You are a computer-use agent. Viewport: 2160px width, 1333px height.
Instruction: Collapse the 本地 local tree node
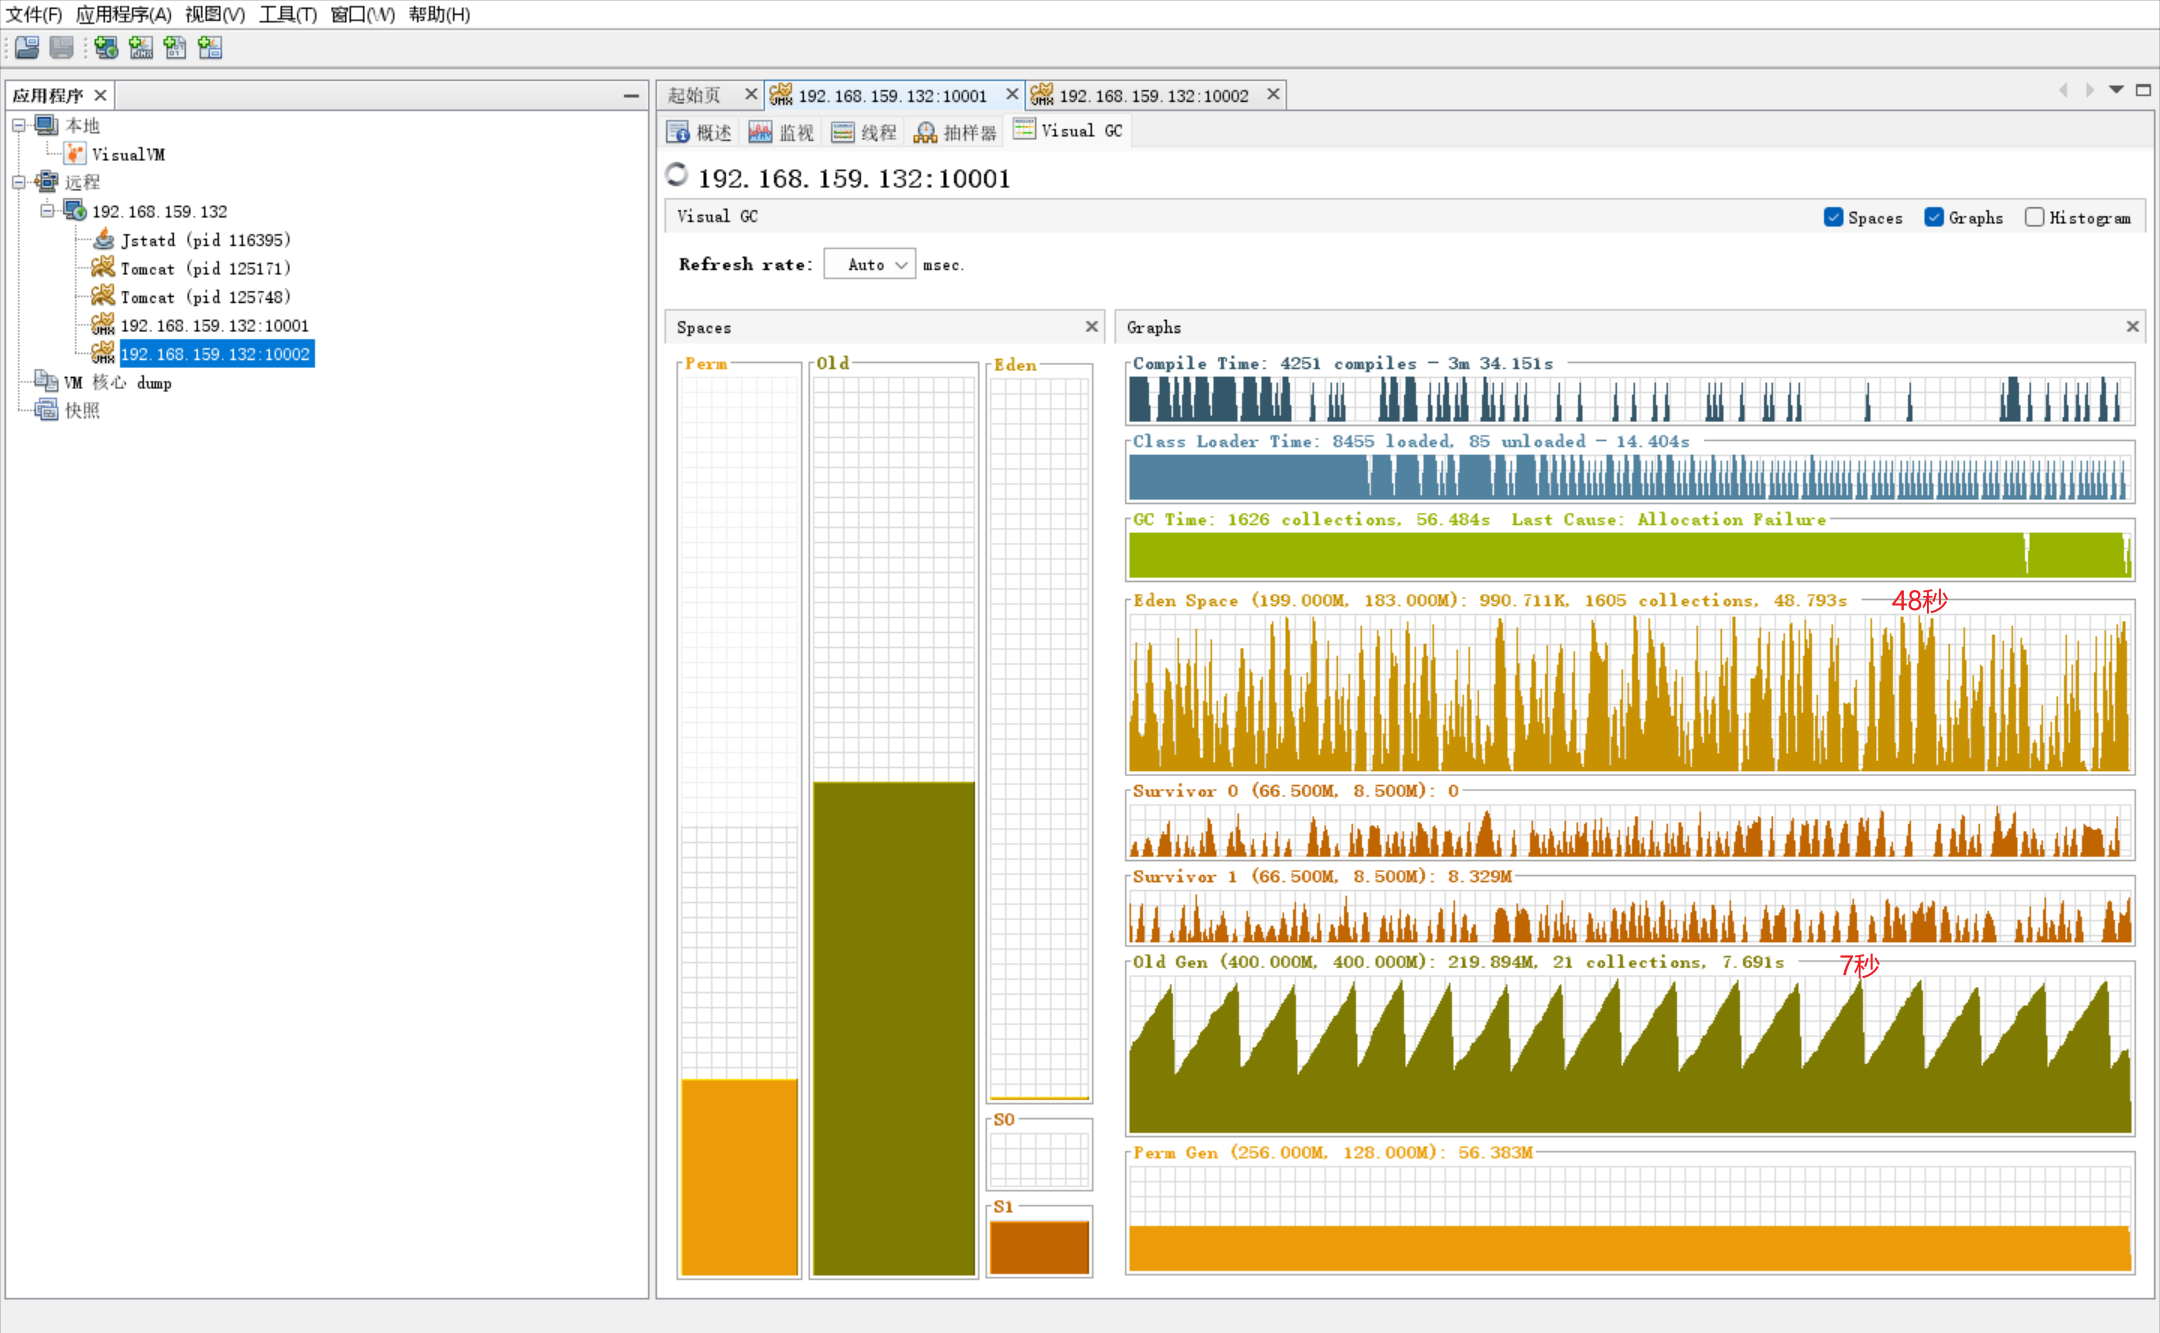[19, 125]
